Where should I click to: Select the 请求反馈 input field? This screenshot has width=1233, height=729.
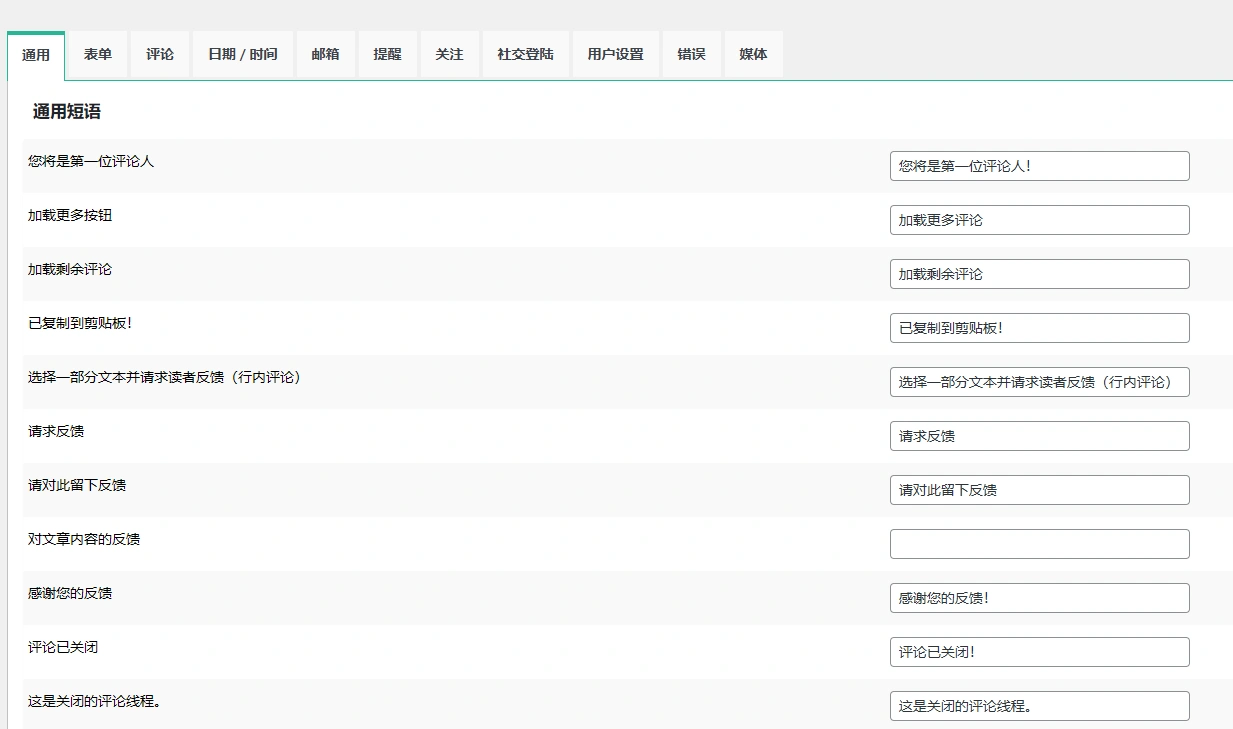click(1038, 435)
